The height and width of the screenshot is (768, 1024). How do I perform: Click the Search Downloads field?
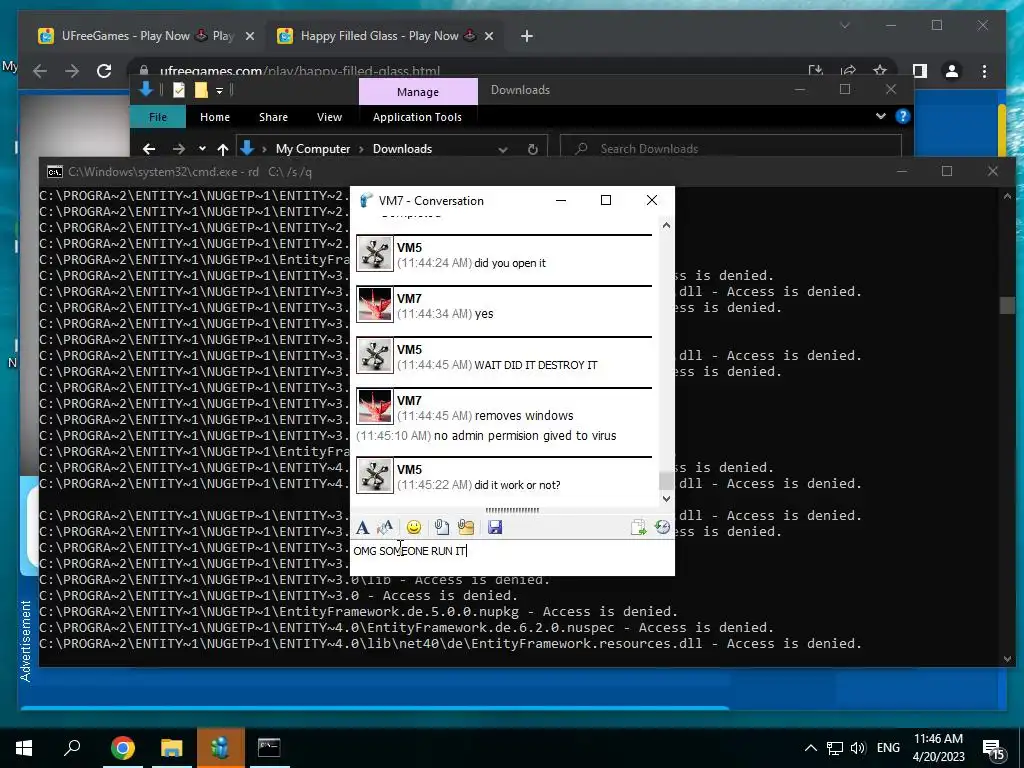[x=731, y=149]
